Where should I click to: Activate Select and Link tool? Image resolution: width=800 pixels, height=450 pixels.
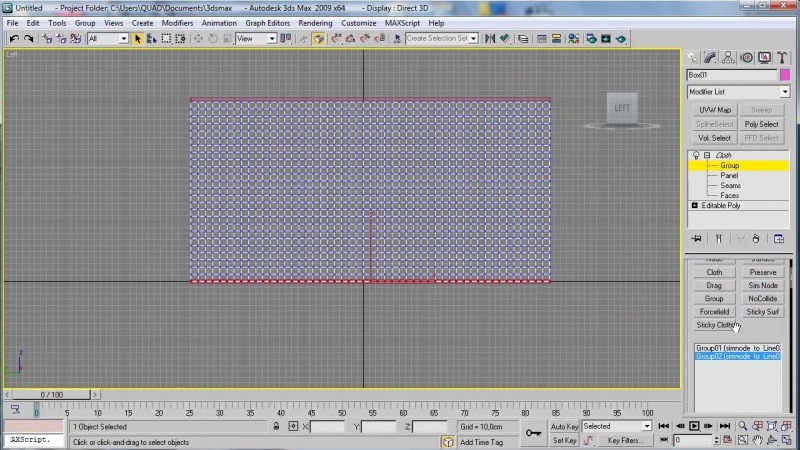tap(46, 39)
